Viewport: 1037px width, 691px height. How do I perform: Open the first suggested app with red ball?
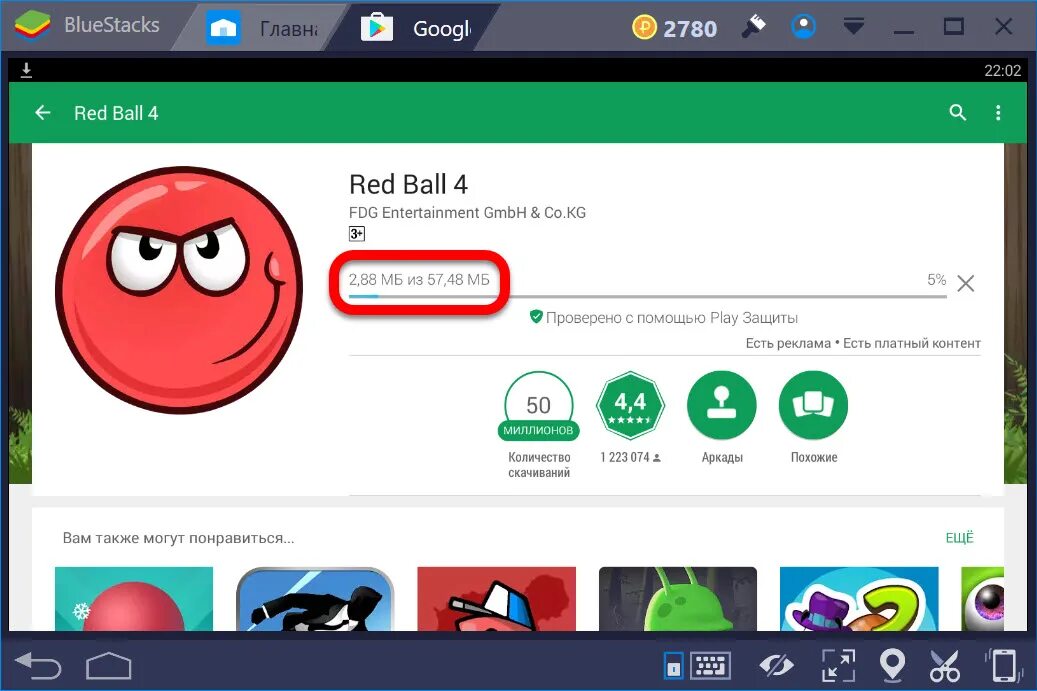point(134,598)
